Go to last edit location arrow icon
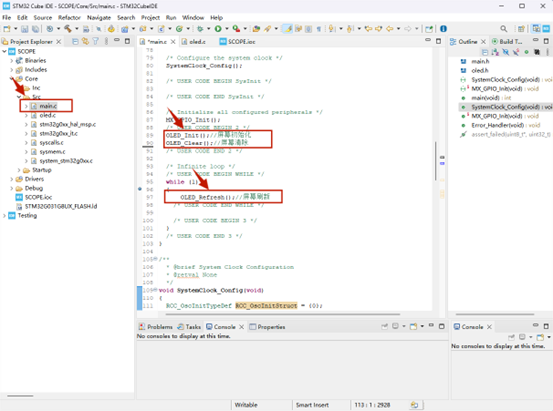This screenshot has width=553, height=411. (x=368, y=29)
